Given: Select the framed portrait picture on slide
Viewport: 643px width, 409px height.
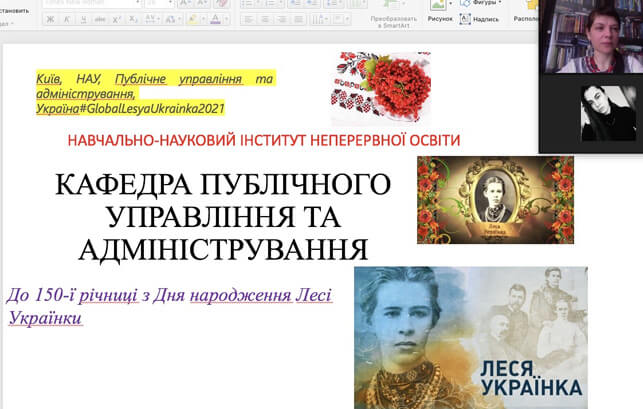Looking at the screenshot, I should click(x=495, y=199).
